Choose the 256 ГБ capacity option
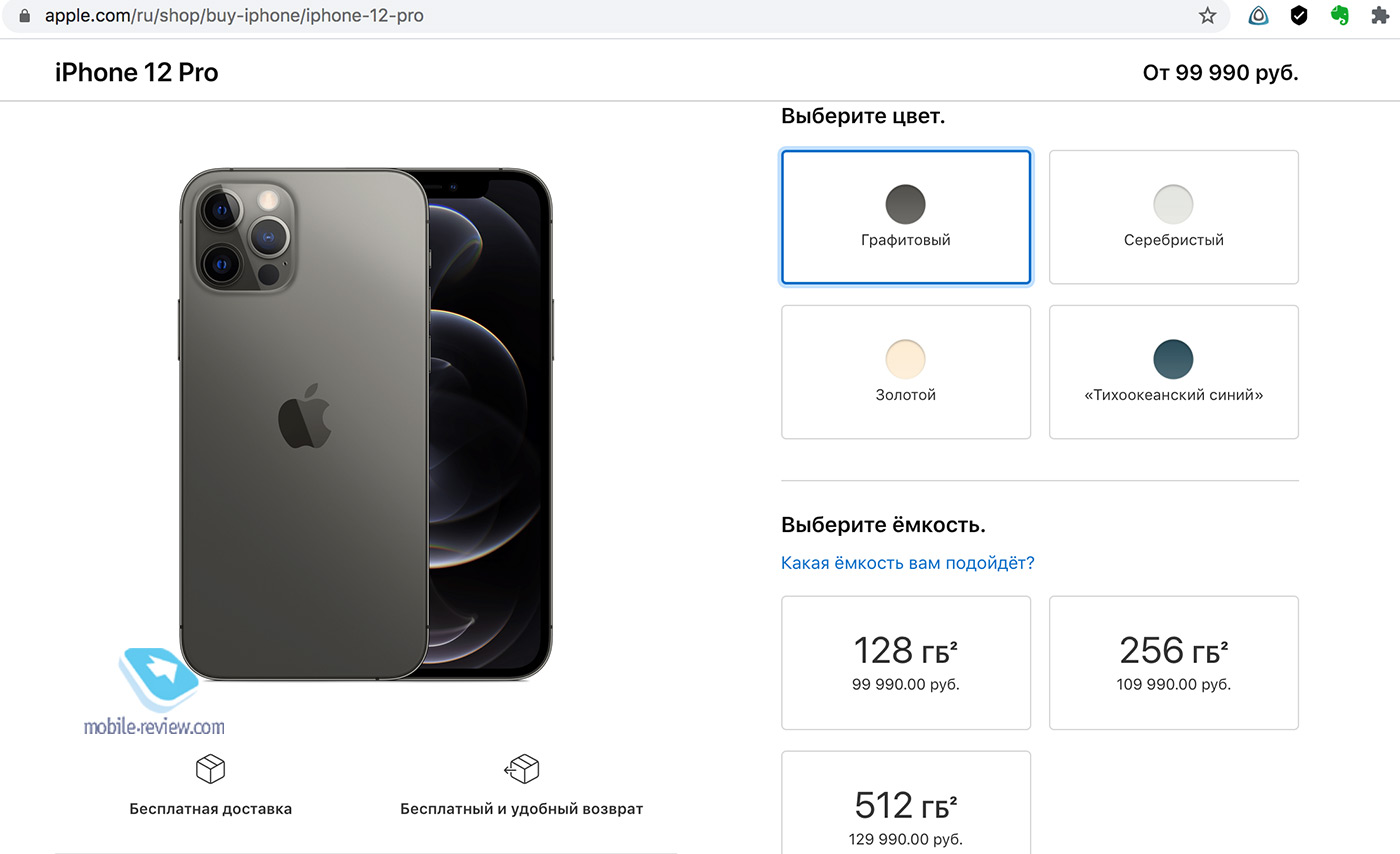 [x=1173, y=662]
